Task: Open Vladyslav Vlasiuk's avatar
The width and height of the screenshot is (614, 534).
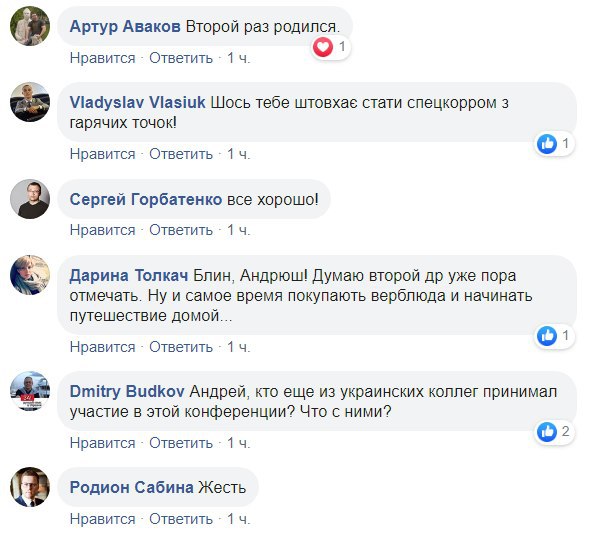Action: (x=30, y=102)
